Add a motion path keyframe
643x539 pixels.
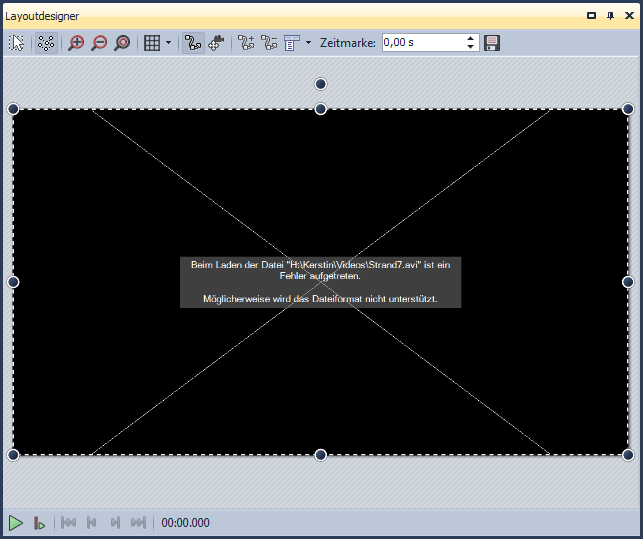pyautogui.click(x=246, y=43)
